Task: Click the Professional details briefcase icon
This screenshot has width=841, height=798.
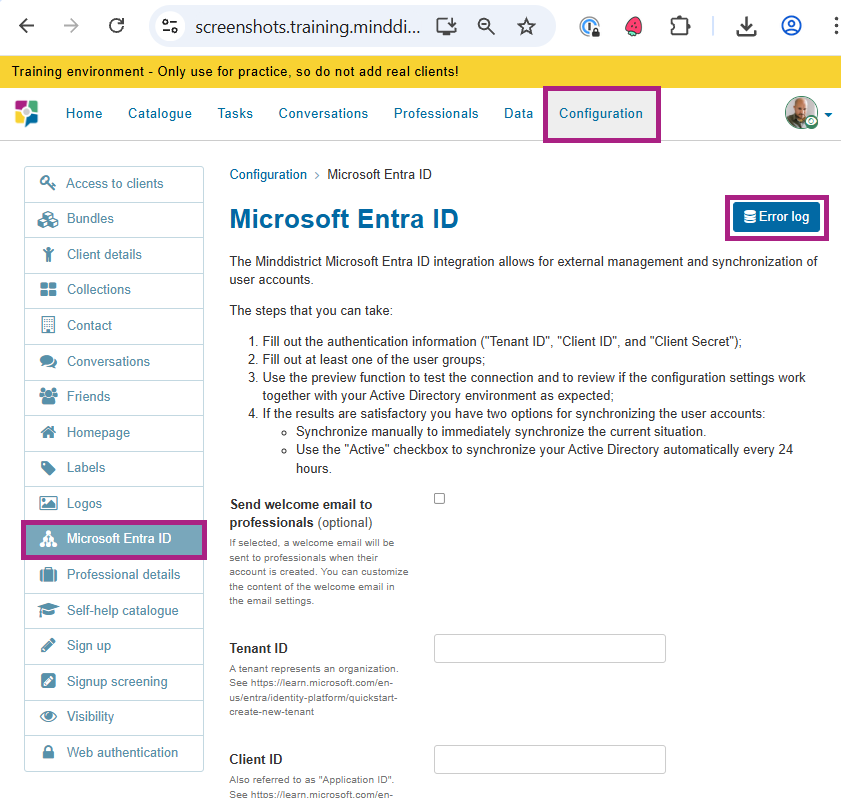Action: (x=48, y=574)
